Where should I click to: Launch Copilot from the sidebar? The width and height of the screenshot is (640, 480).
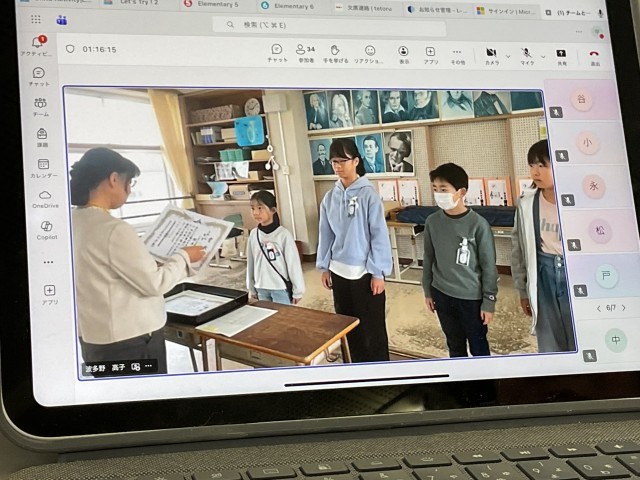(46, 229)
